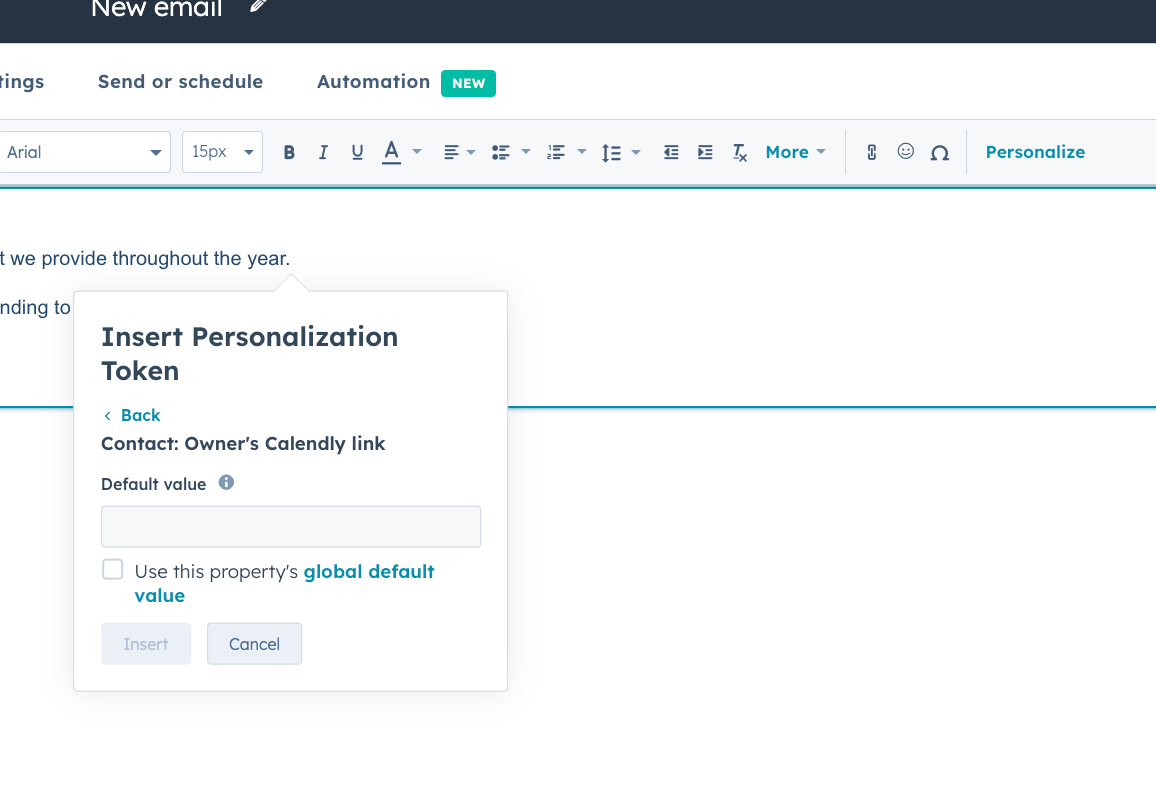
Task: Click the 'we provide throughout the year.' text
Action: coord(150,258)
